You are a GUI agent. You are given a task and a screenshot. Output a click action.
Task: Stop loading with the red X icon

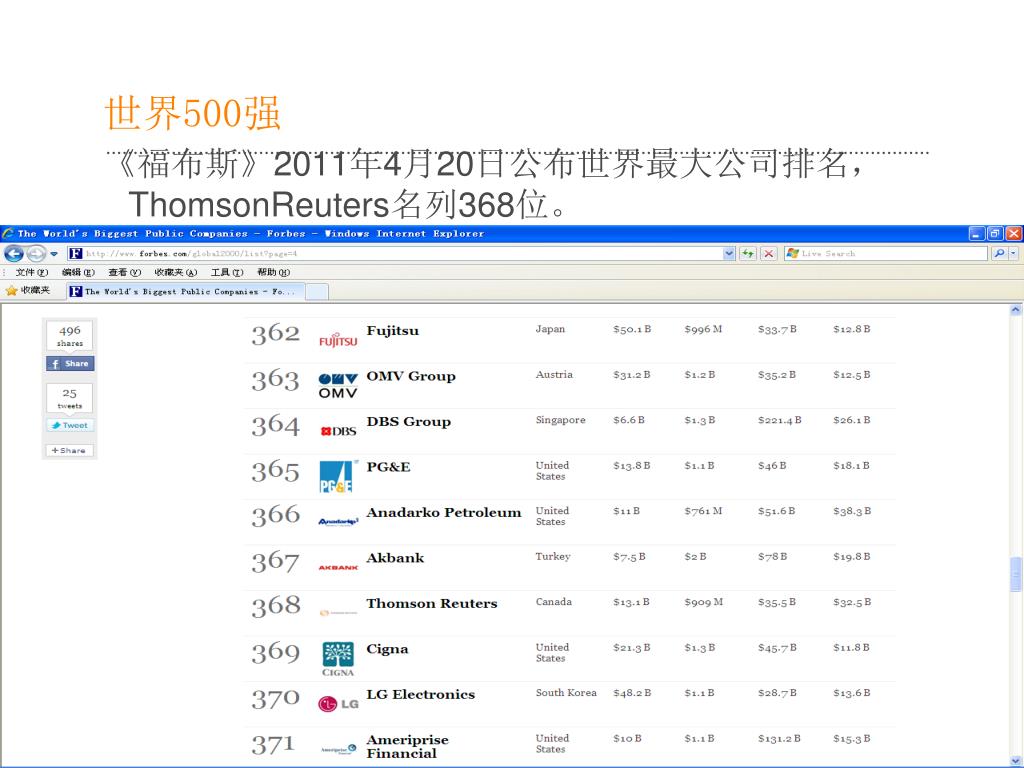tap(769, 253)
